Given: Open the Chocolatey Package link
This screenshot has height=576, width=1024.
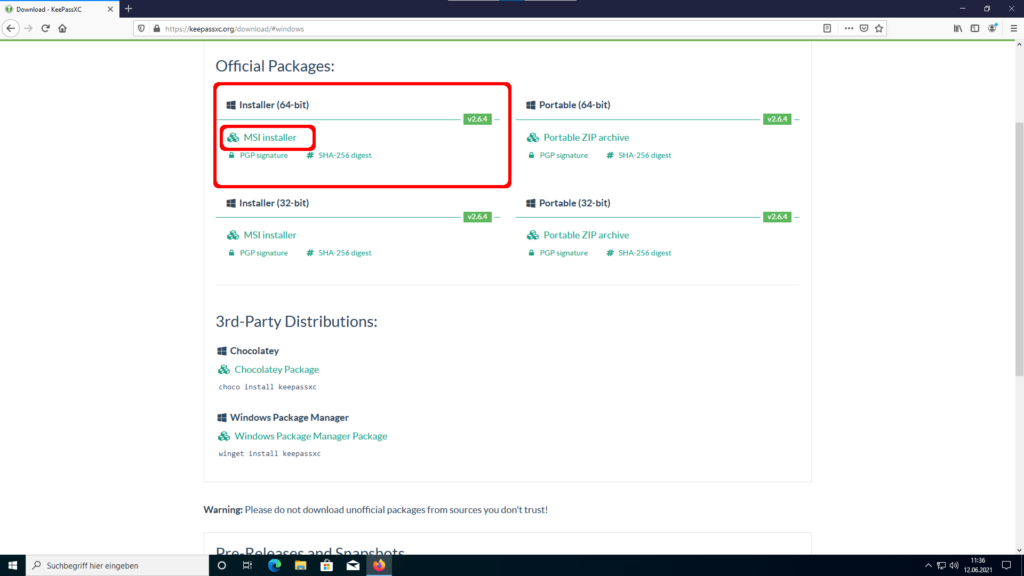Looking at the screenshot, I should pyautogui.click(x=277, y=370).
